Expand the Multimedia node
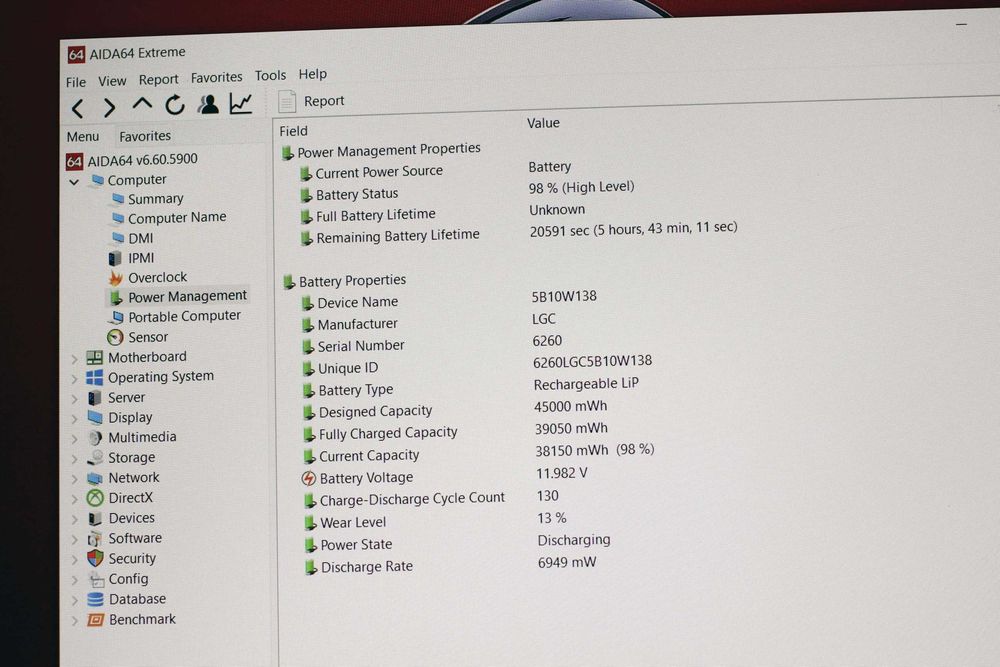 tap(75, 439)
